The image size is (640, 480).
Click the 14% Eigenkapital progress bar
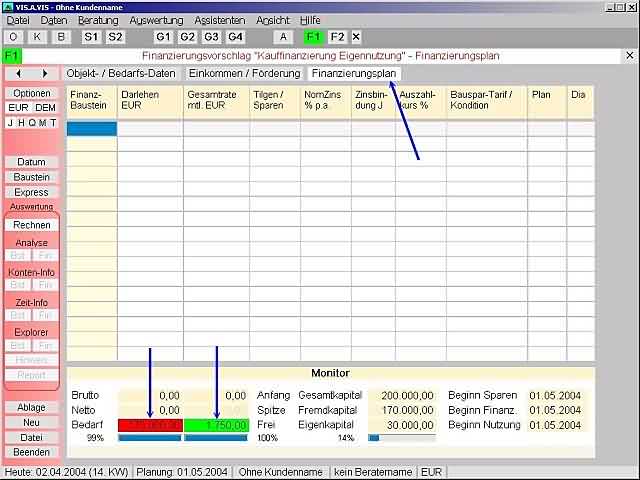click(x=402, y=438)
